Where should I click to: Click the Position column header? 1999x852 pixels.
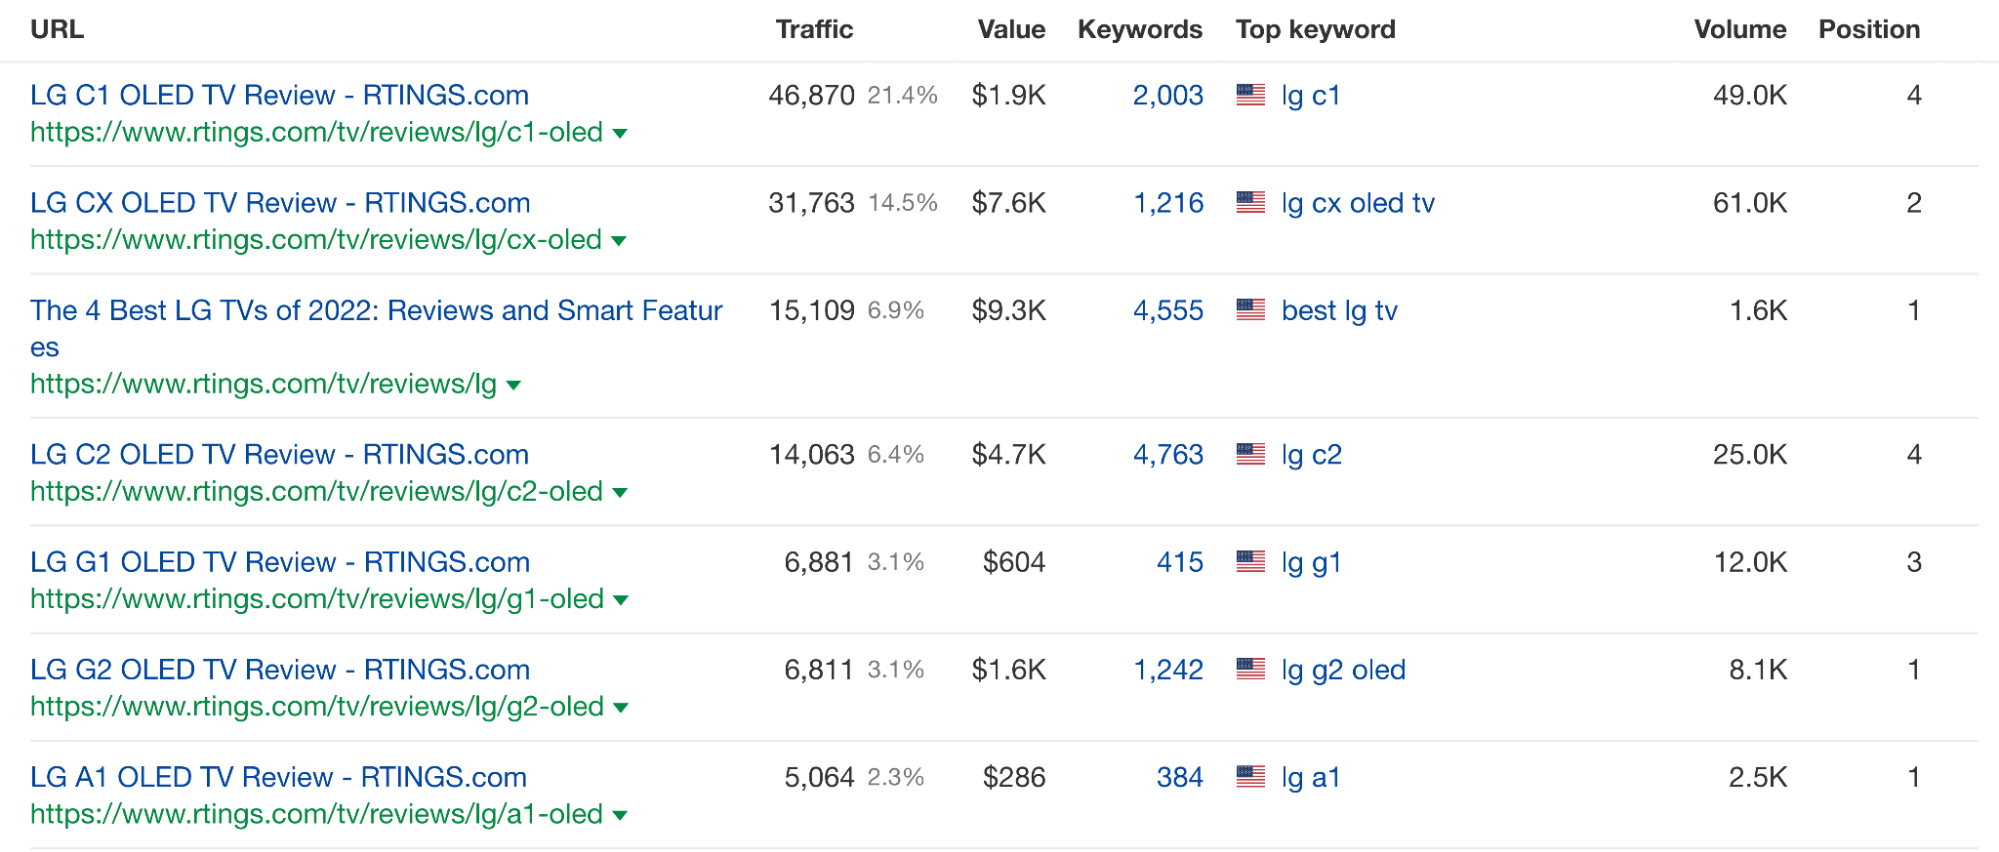pyautogui.click(x=1869, y=29)
